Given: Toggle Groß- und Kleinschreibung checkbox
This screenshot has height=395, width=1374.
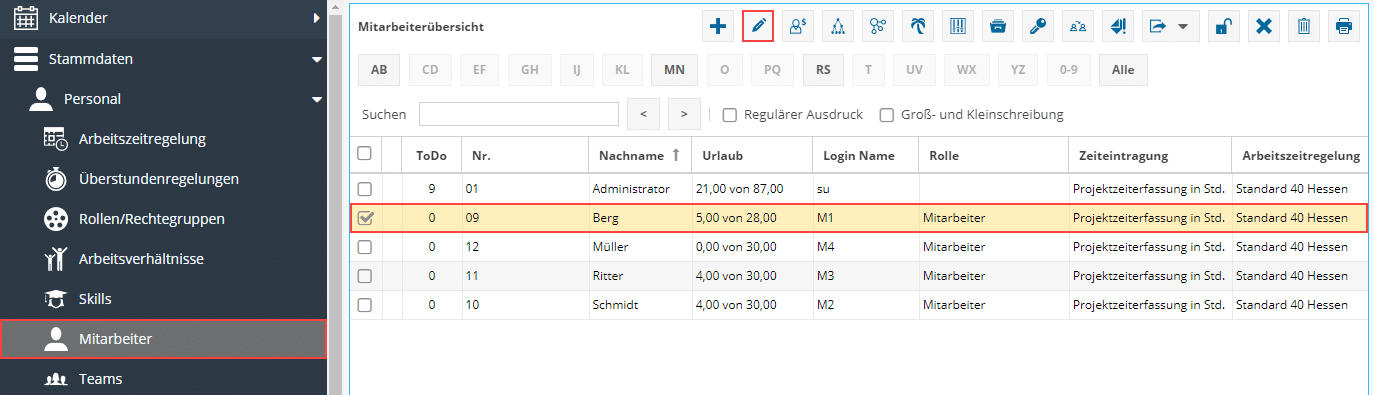Looking at the screenshot, I should click(x=886, y=114).
